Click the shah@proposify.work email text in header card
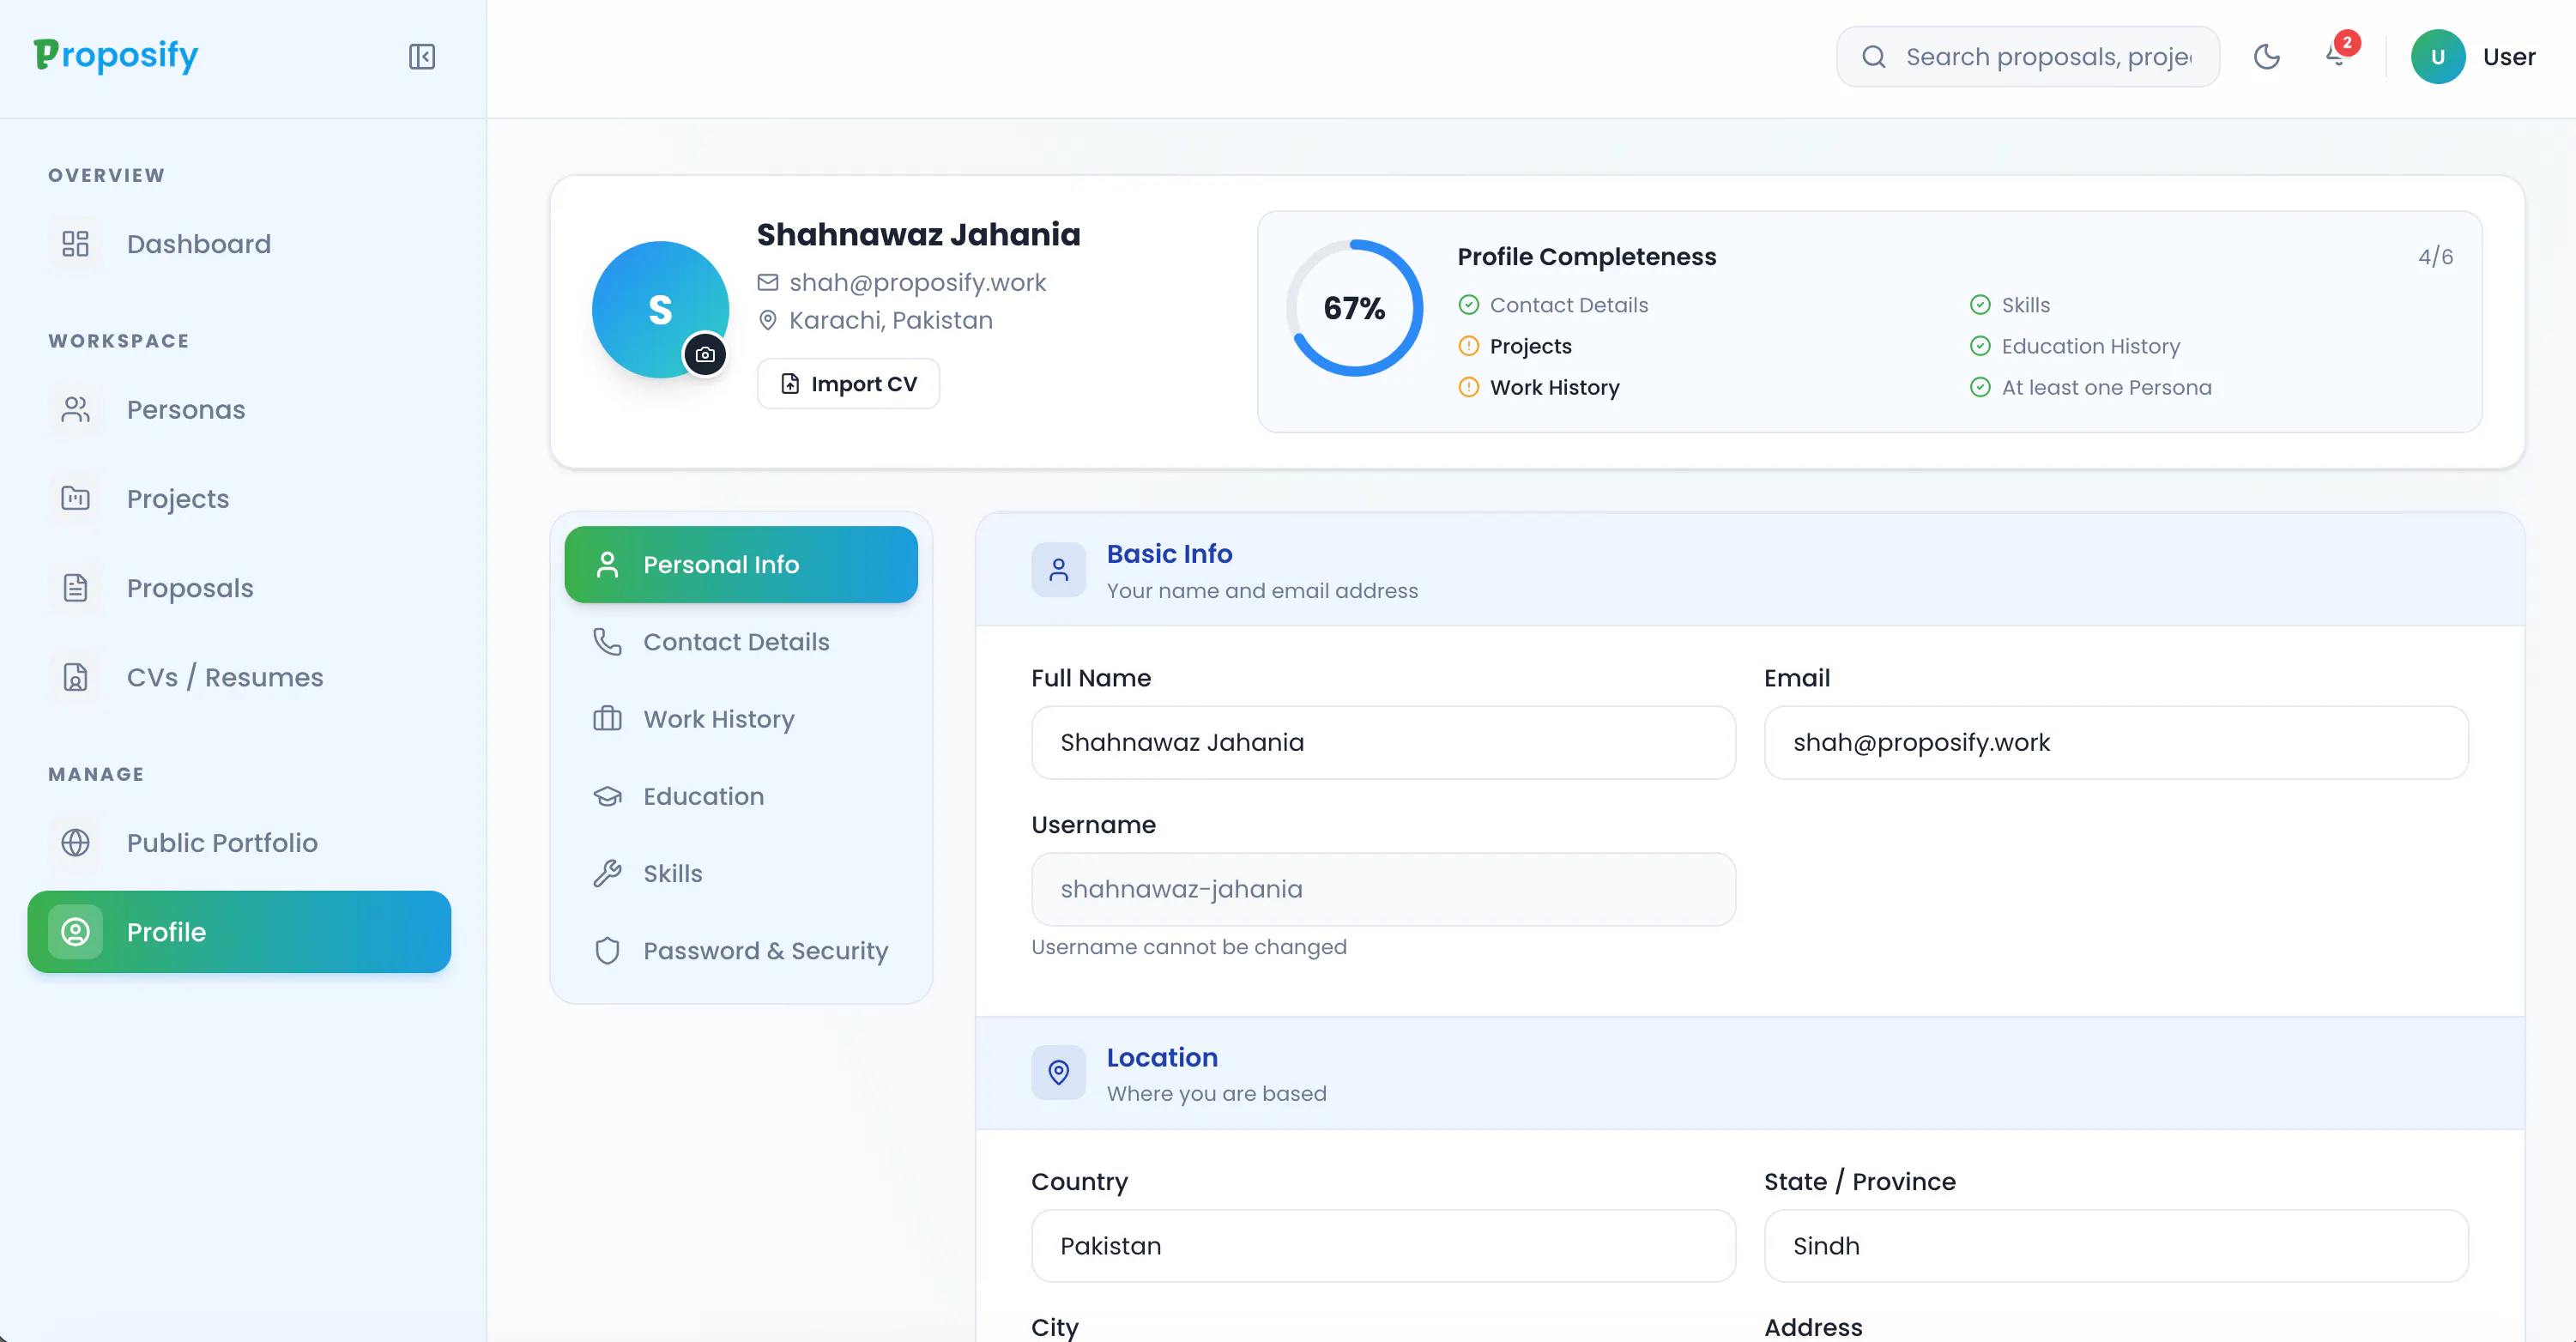Screen dimensions: 2576x1342 917,283
